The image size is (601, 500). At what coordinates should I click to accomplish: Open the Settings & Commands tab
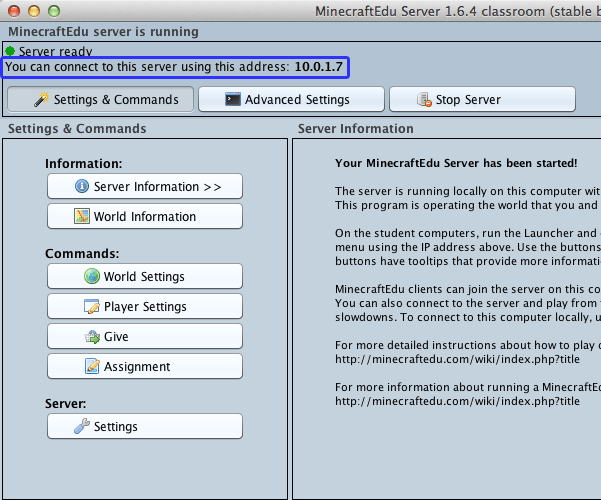100,99
